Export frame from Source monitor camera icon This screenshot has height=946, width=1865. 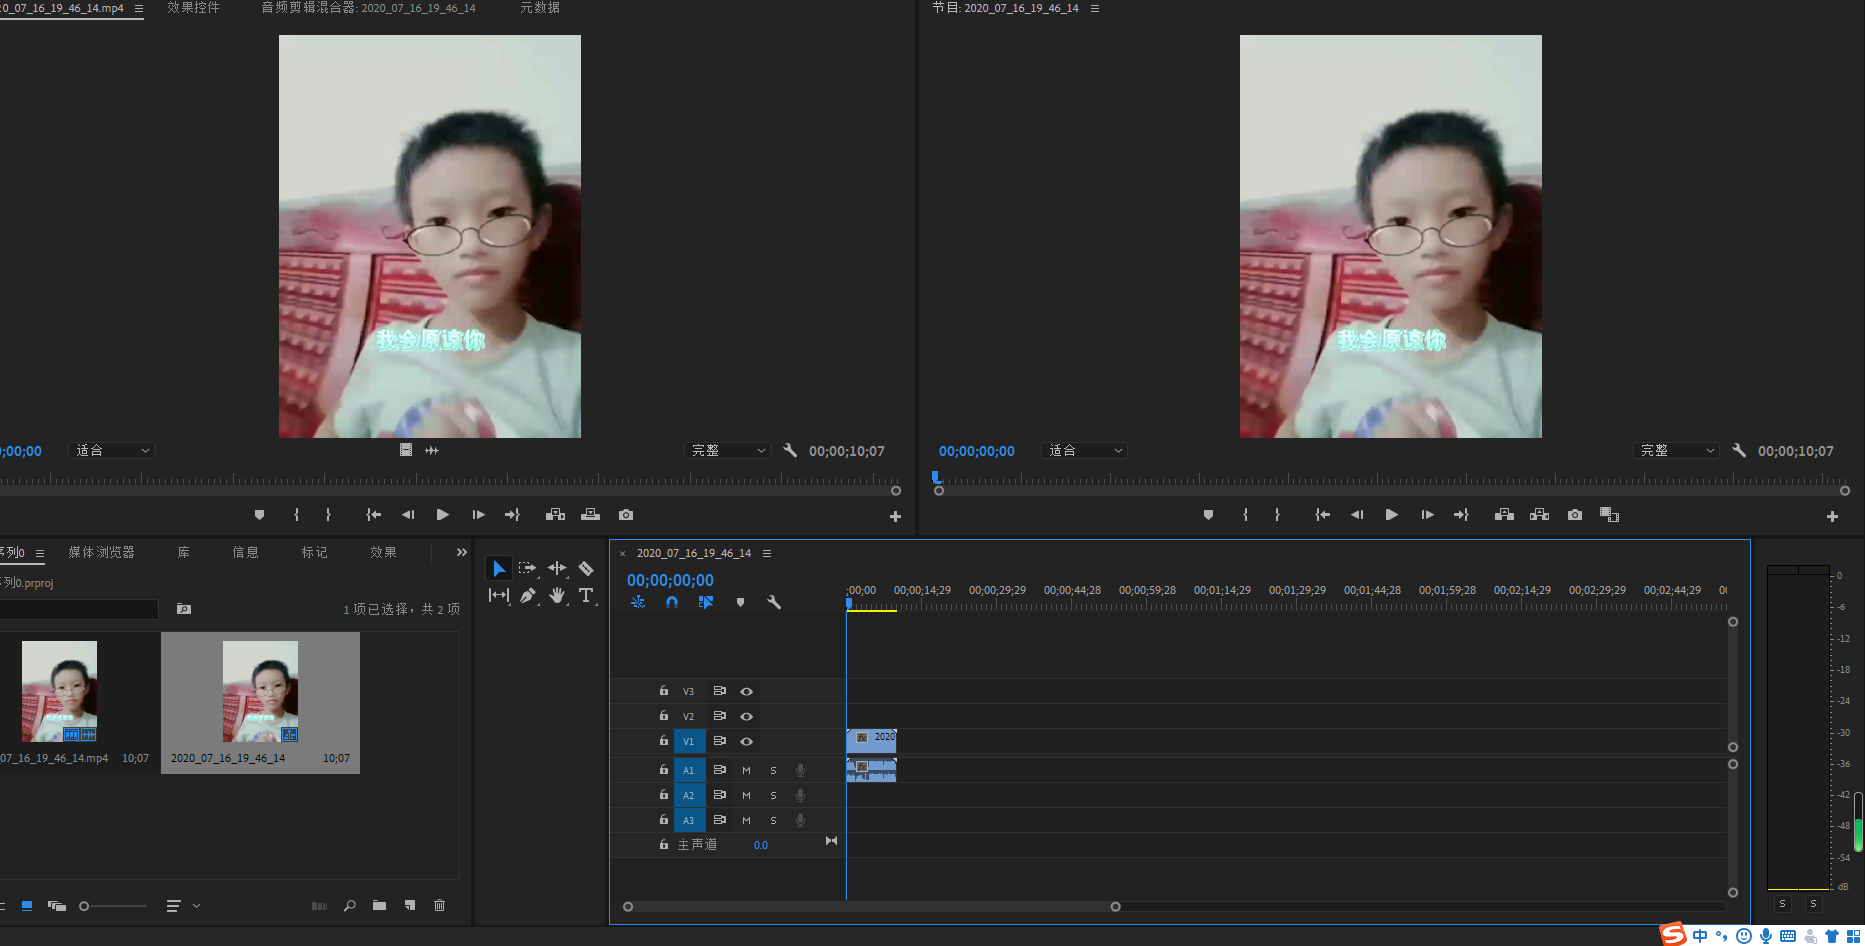click(626, 514)
